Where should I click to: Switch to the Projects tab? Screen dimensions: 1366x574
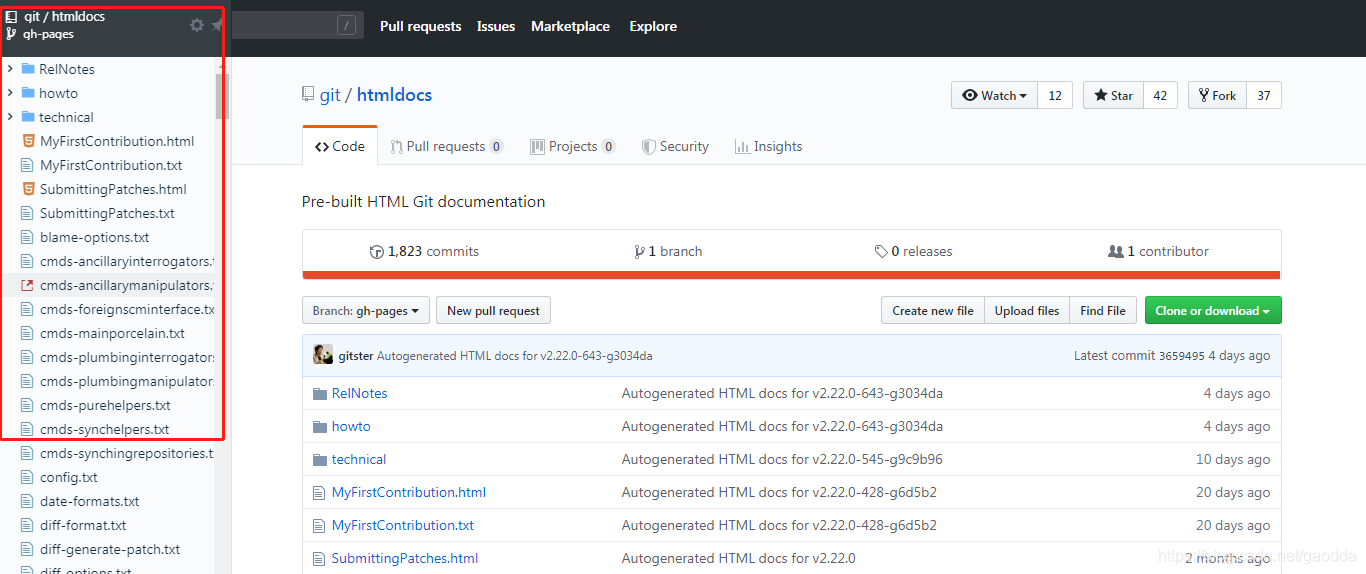572,146
